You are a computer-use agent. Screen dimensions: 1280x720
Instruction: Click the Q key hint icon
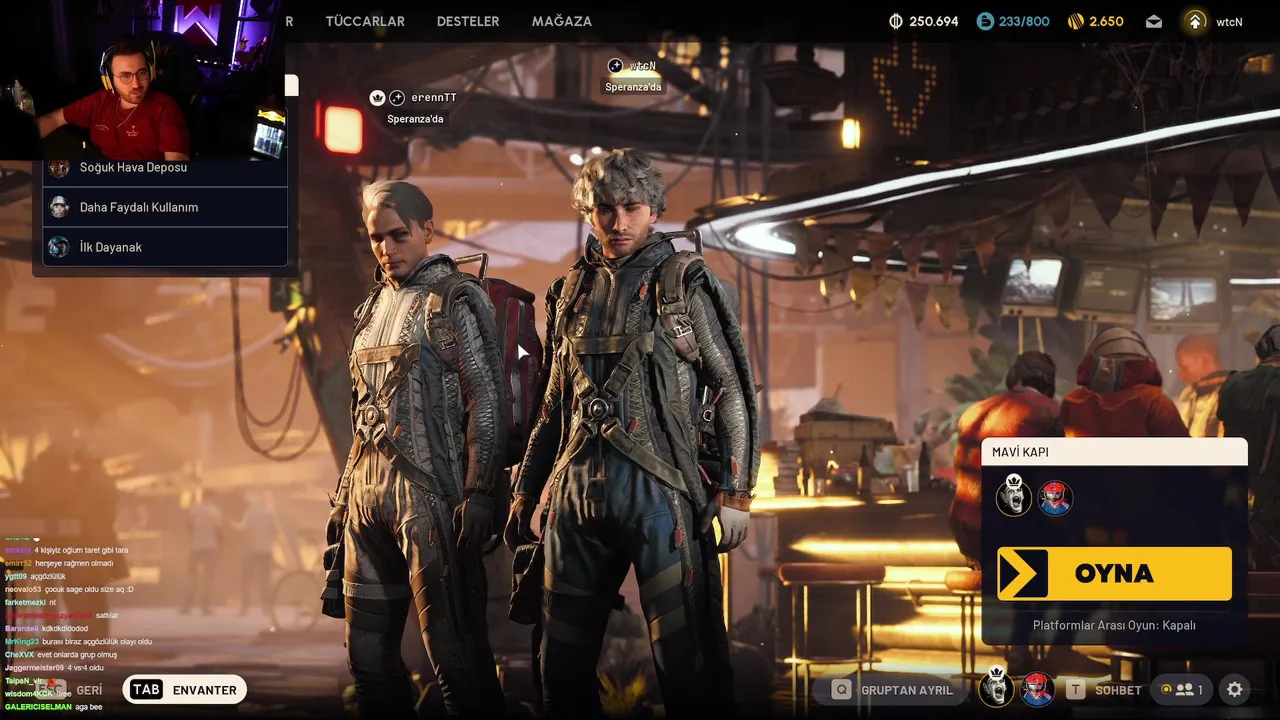click(x=842, y=689)
